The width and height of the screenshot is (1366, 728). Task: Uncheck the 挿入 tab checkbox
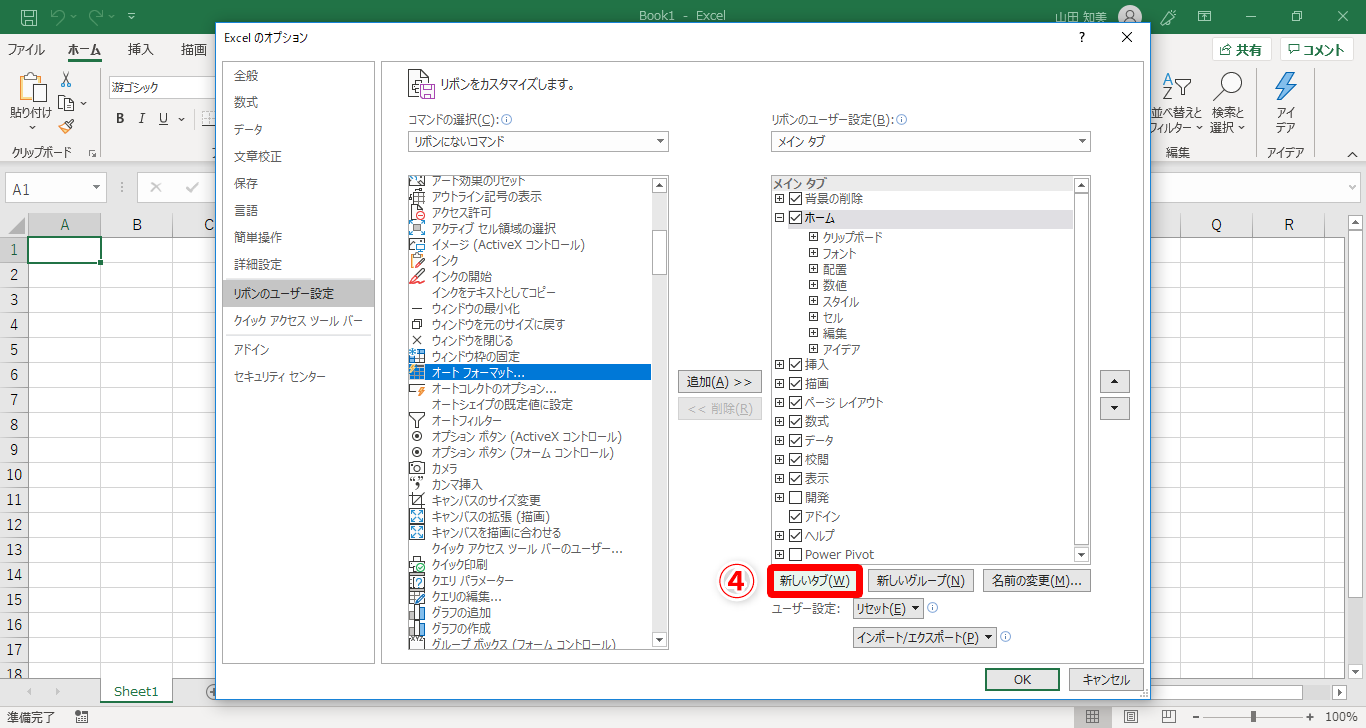[x=796, y=365]
